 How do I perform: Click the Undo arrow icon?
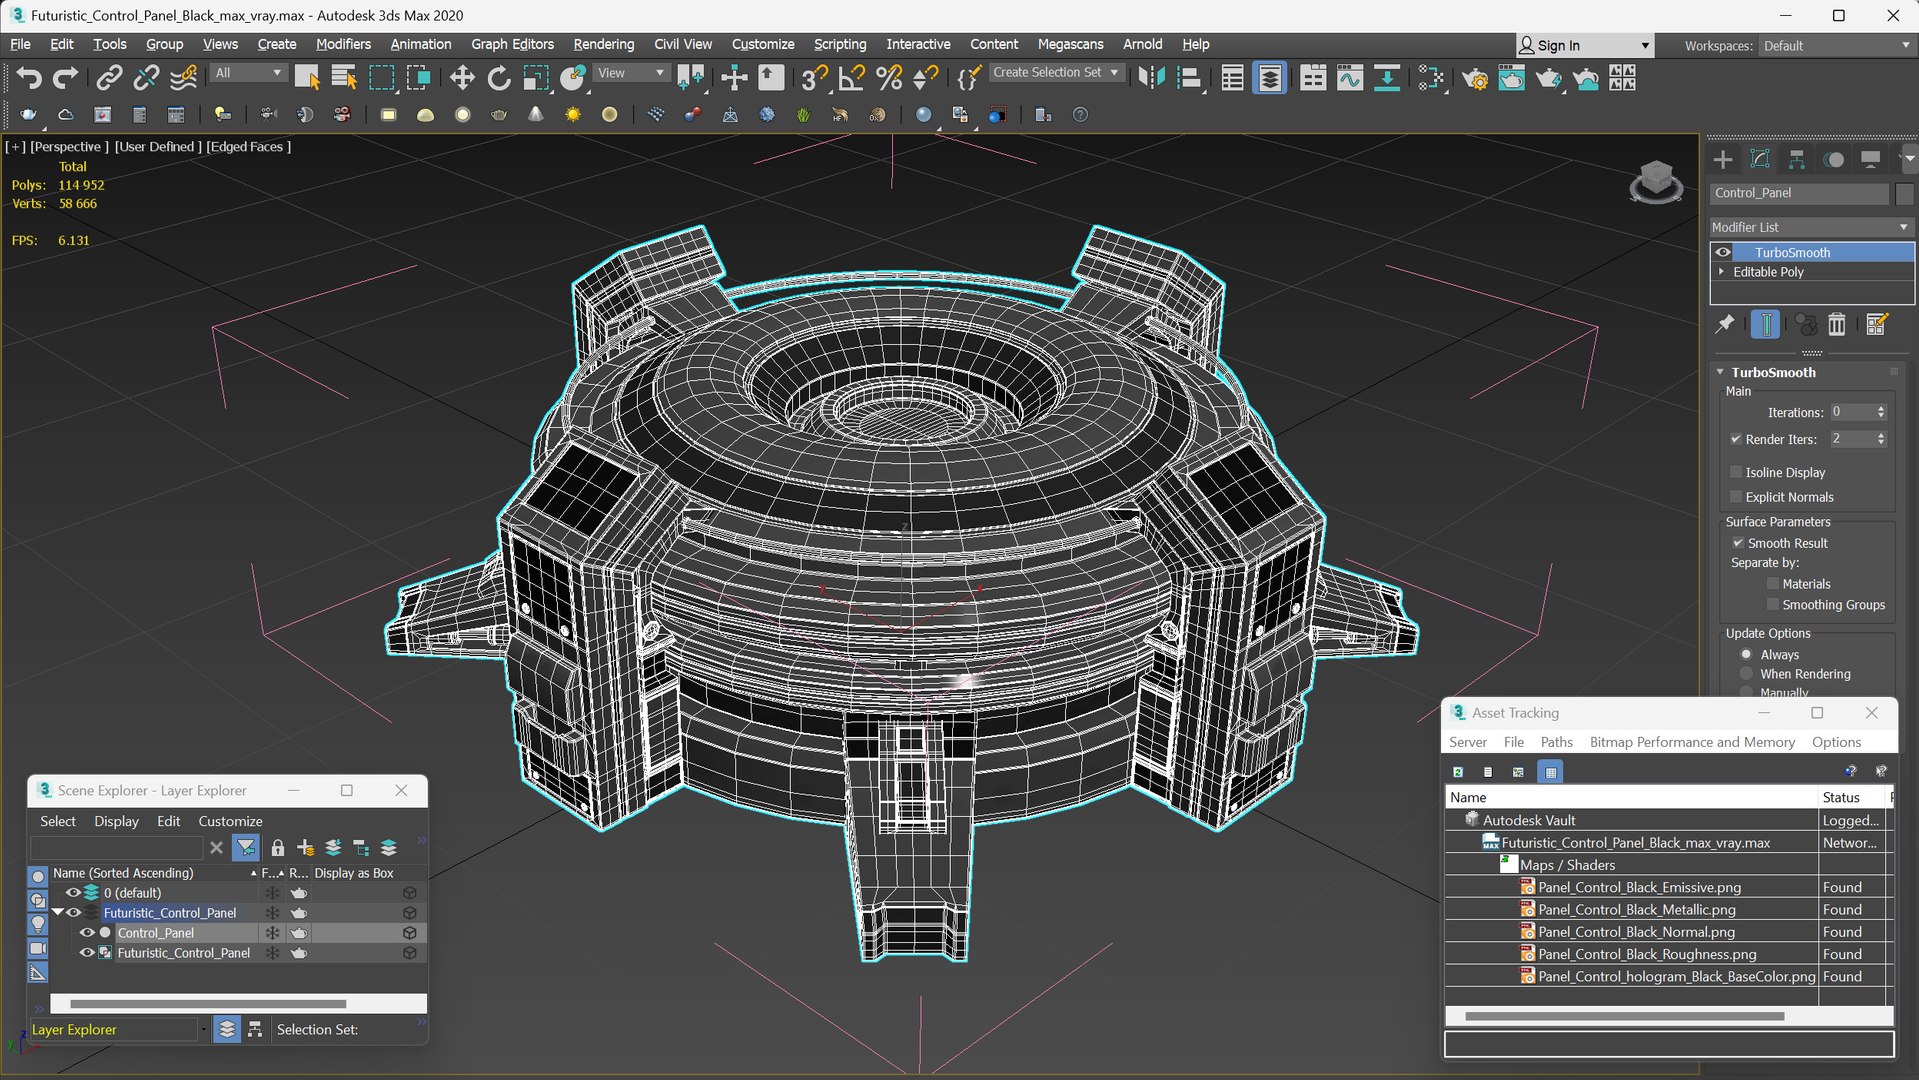[28, 77]
